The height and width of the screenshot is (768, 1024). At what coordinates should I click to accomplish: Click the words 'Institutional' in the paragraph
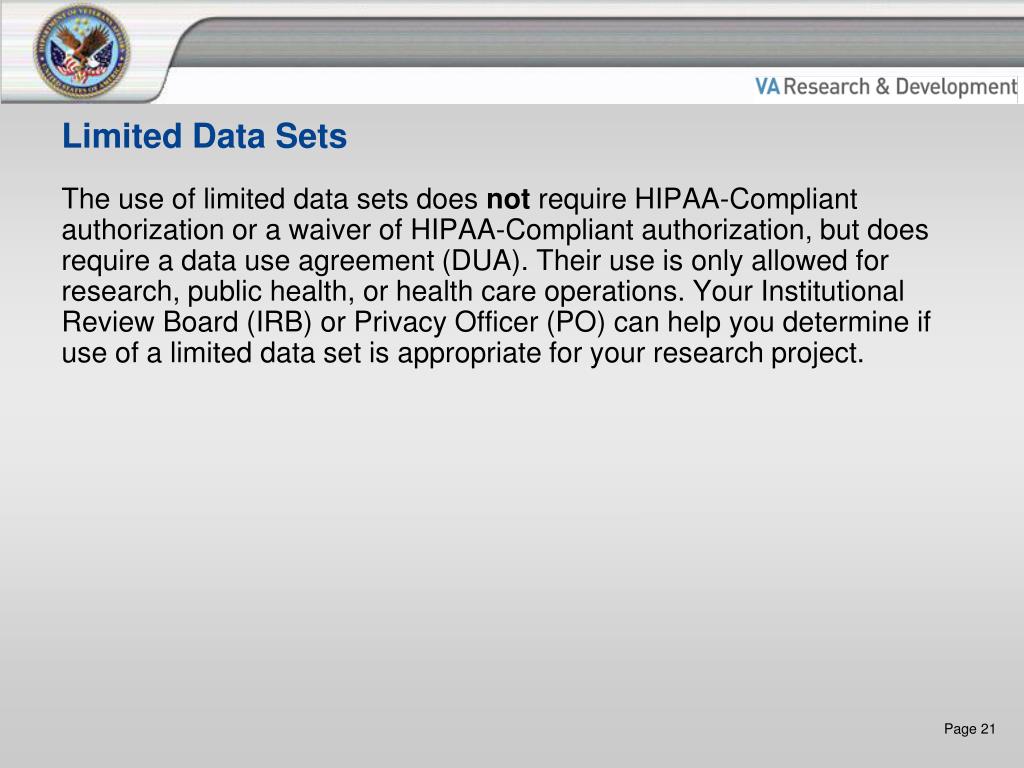tap(833, 291)
